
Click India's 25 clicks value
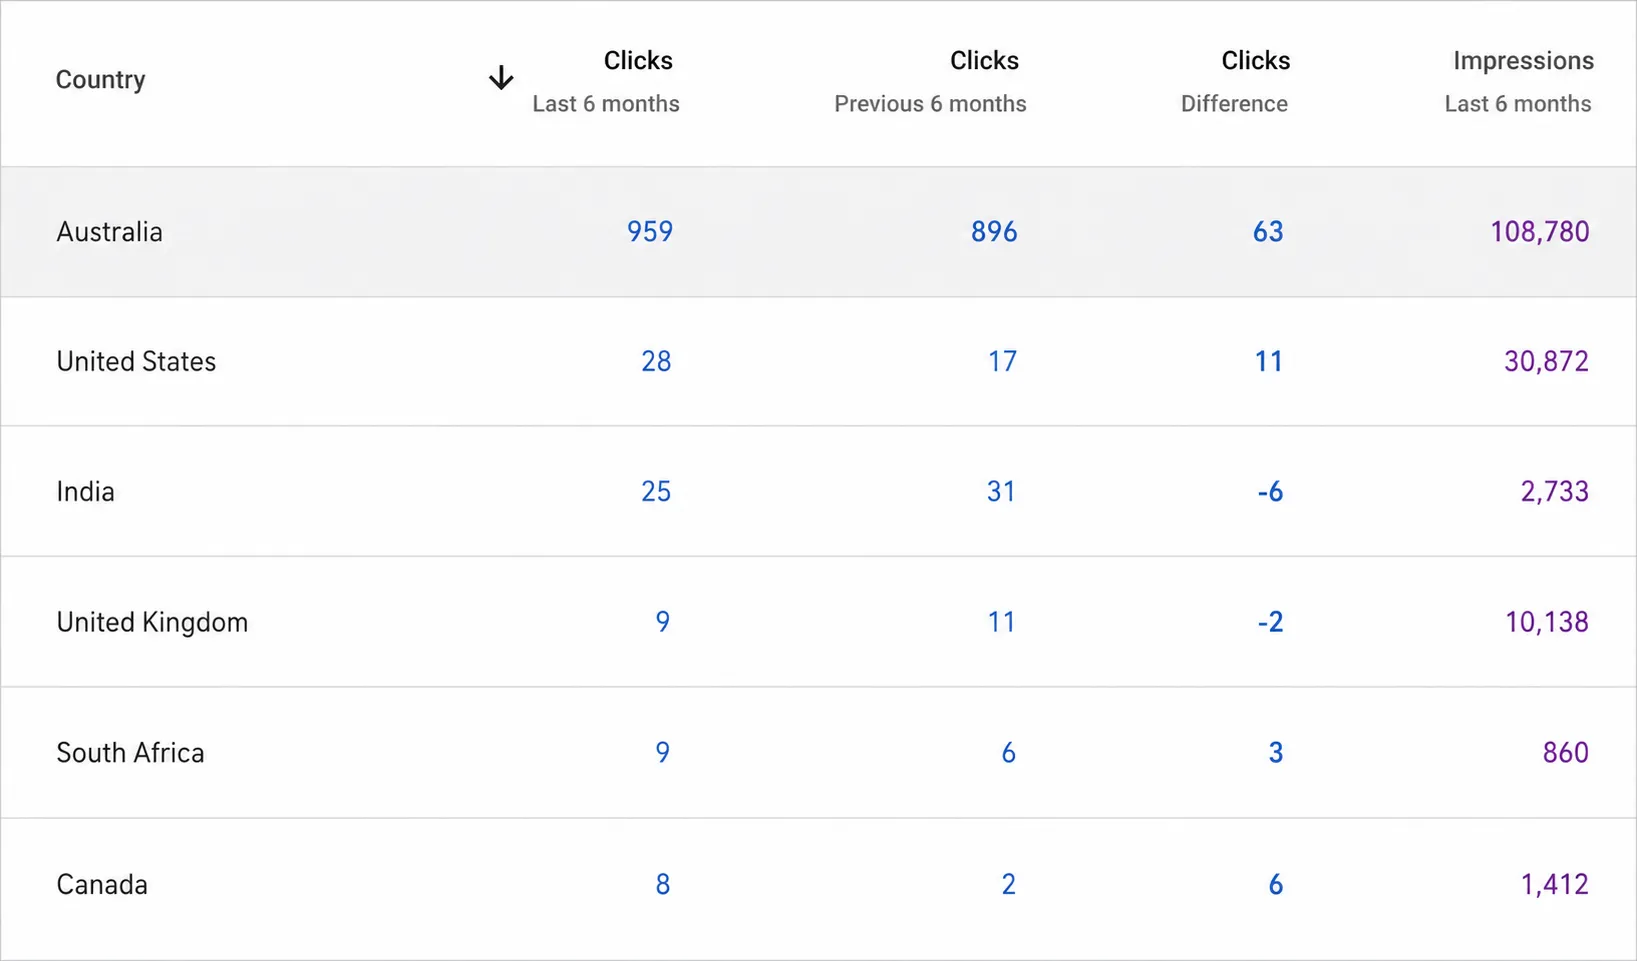tap(656, 492)
